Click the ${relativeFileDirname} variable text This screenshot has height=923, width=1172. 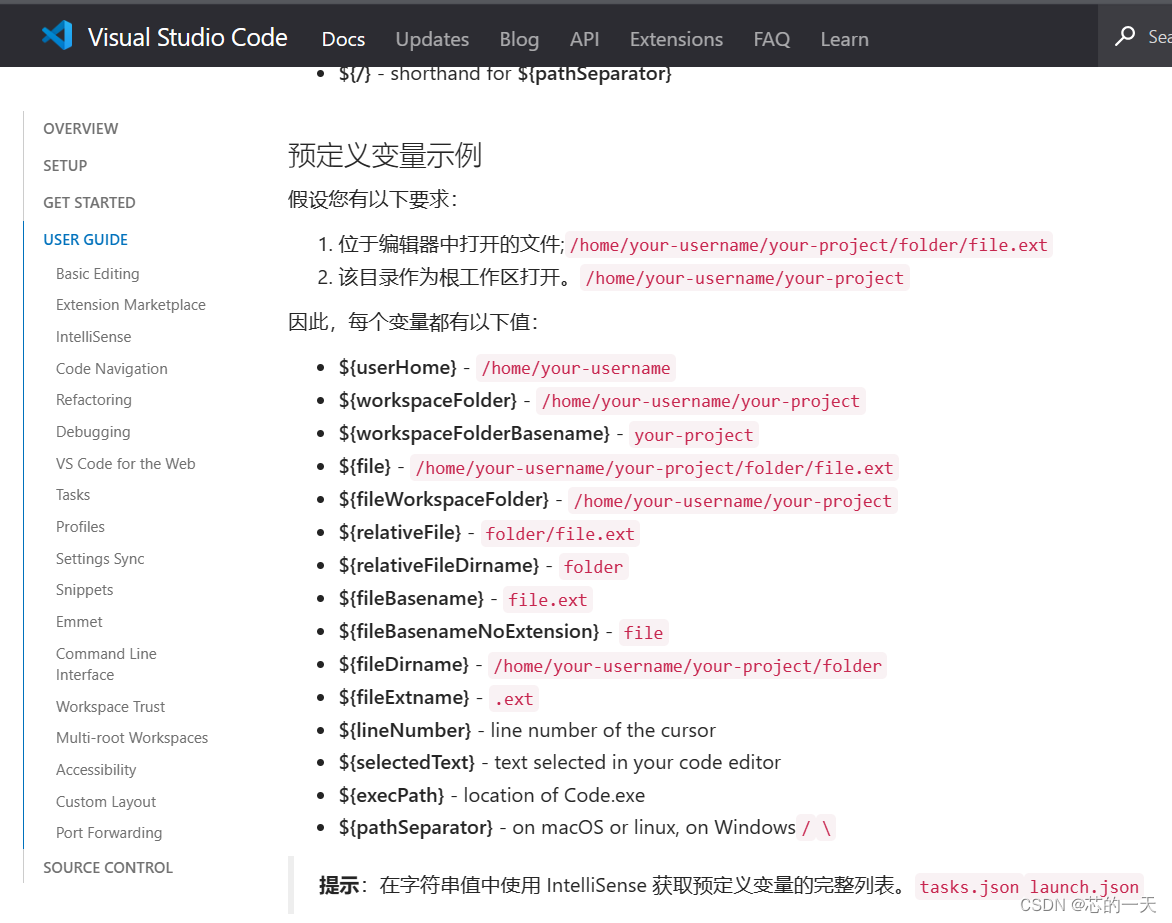439,565
